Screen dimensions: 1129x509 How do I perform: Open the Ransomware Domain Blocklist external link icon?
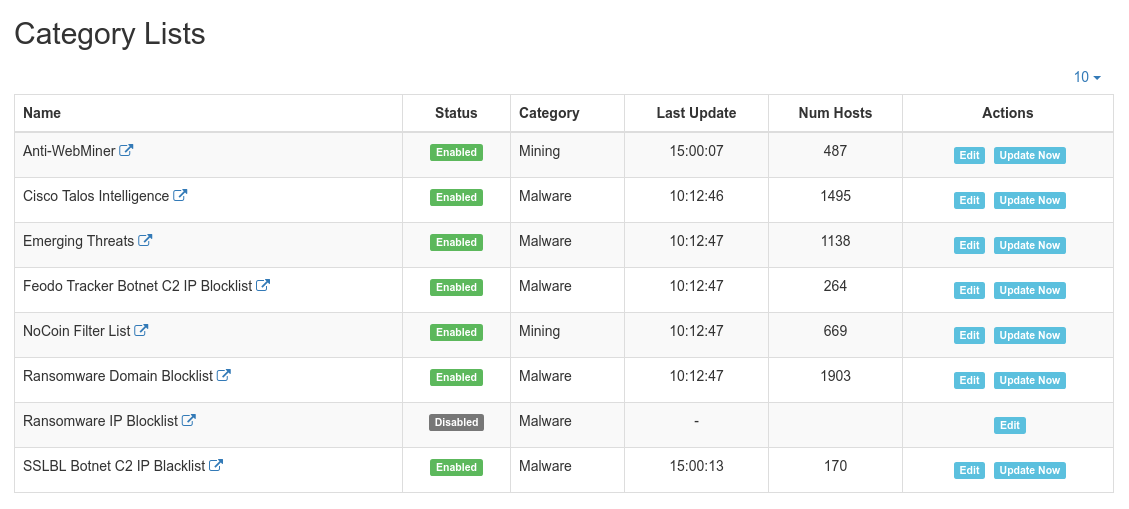point(223,375)
